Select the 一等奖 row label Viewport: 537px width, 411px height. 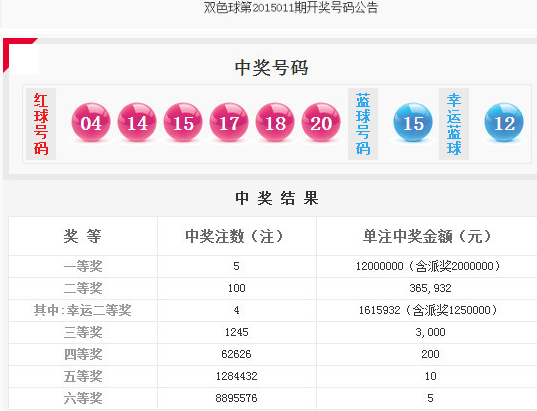click(x=83, y=266)
